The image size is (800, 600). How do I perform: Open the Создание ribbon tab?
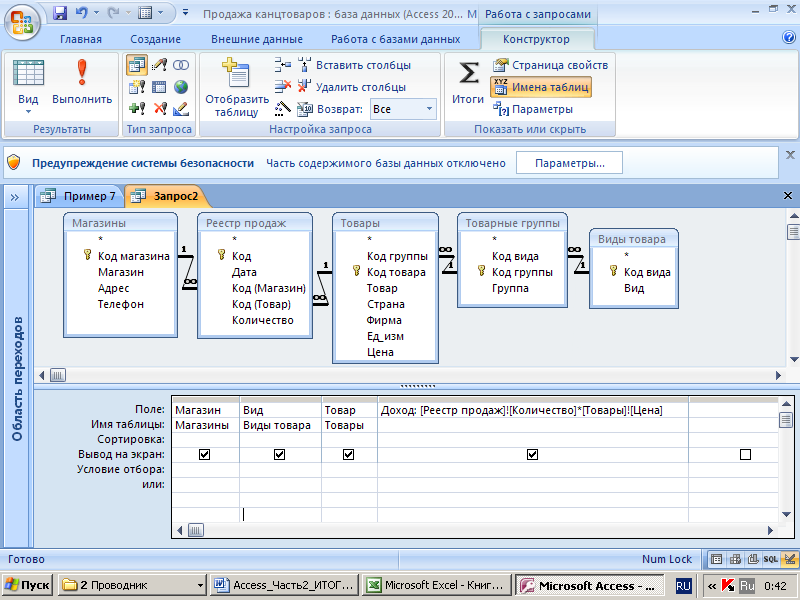pos(155,39)
